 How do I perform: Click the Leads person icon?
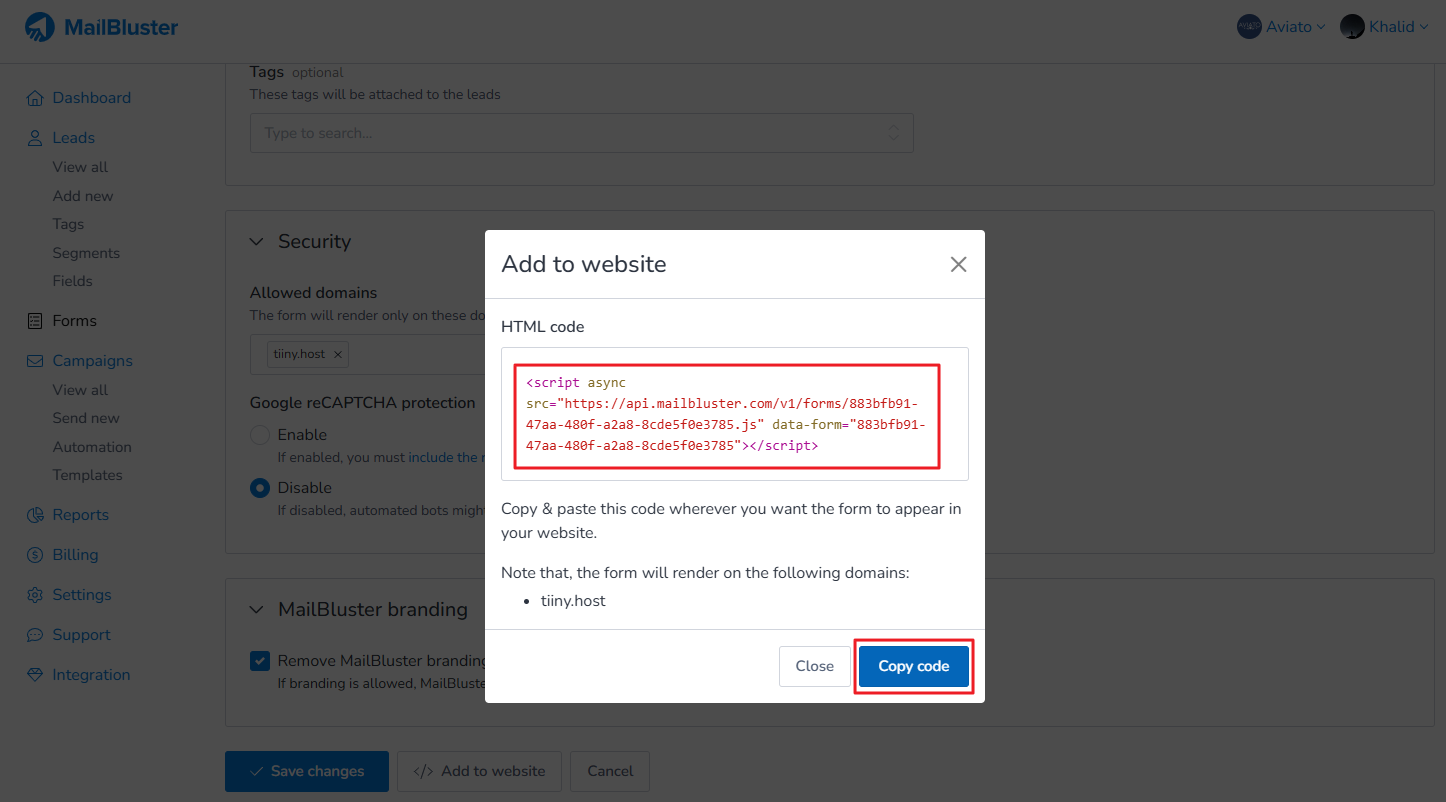point(35,138)
